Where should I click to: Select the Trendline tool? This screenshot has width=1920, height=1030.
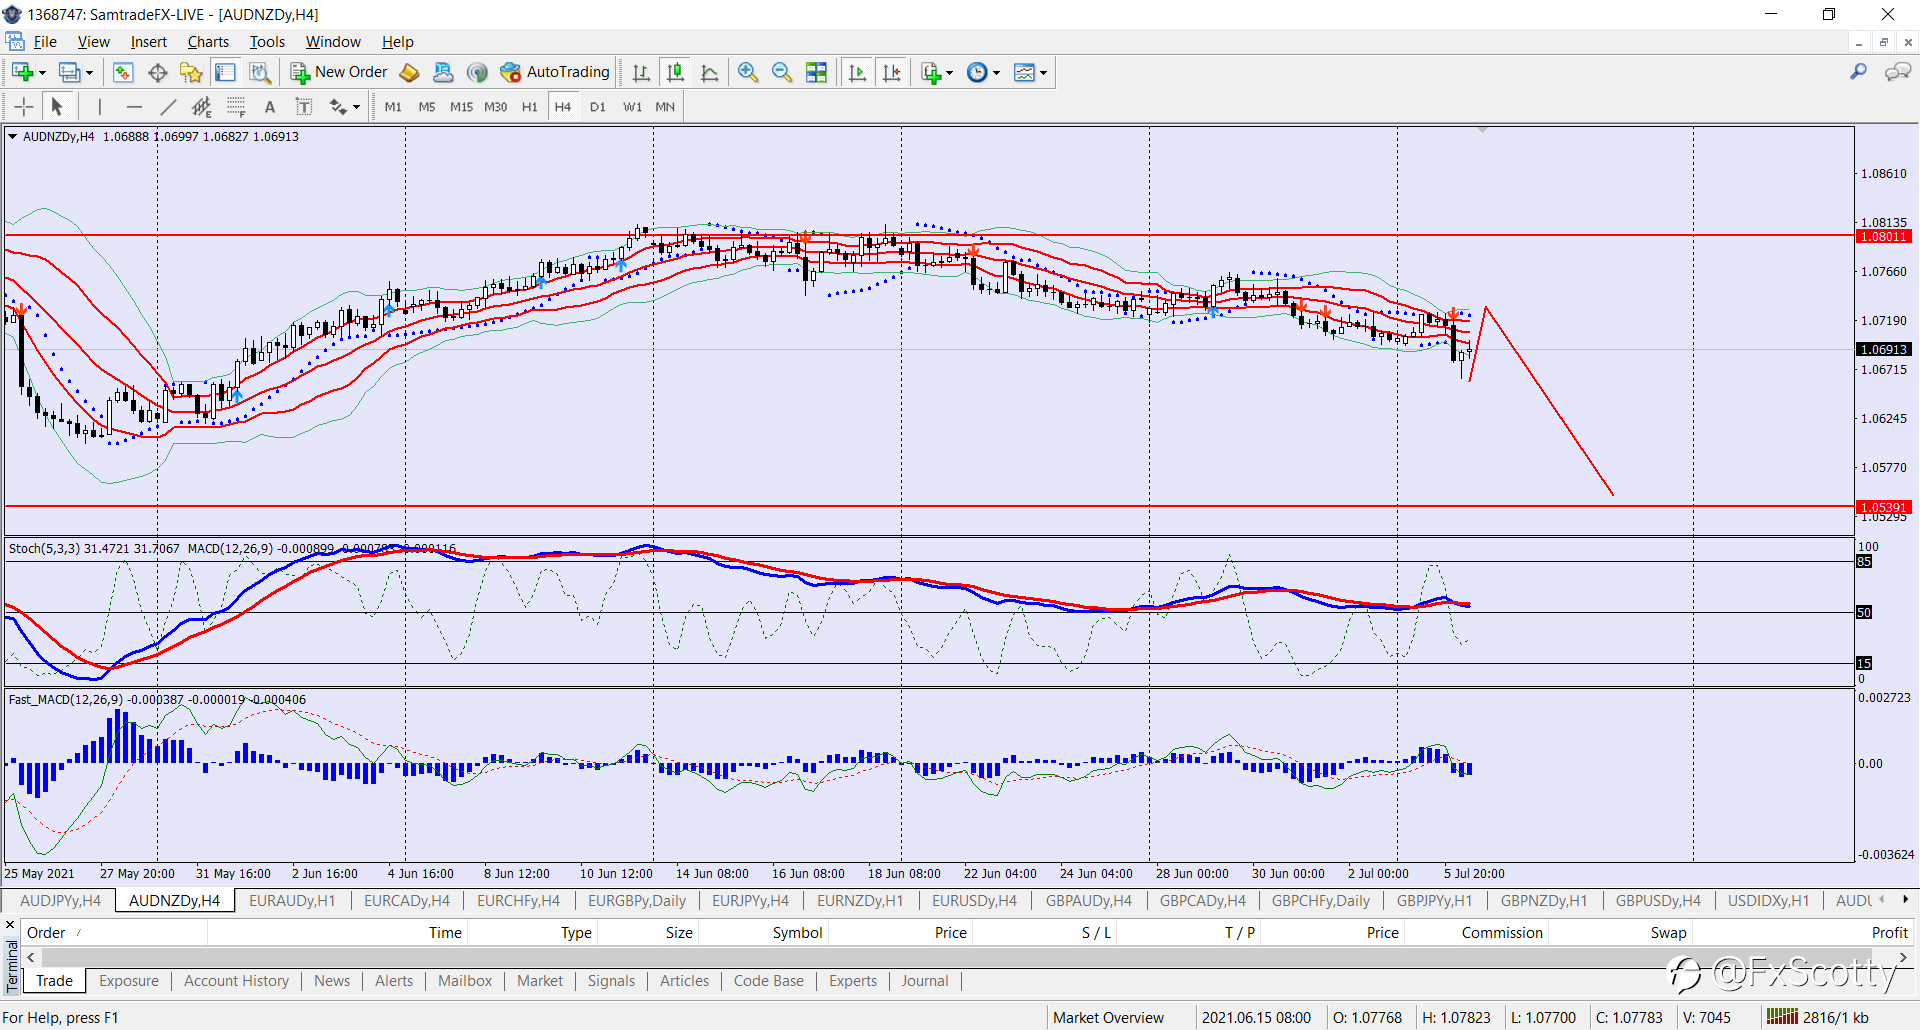tap(168, 107)
